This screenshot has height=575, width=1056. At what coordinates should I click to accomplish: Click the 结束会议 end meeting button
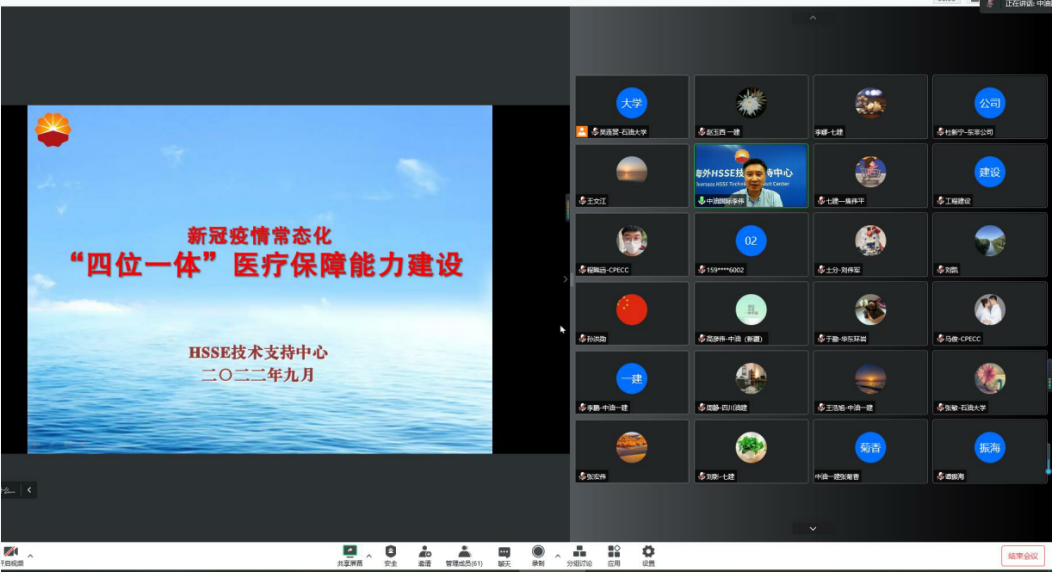pyautogui.click(x=1022, y=556)
